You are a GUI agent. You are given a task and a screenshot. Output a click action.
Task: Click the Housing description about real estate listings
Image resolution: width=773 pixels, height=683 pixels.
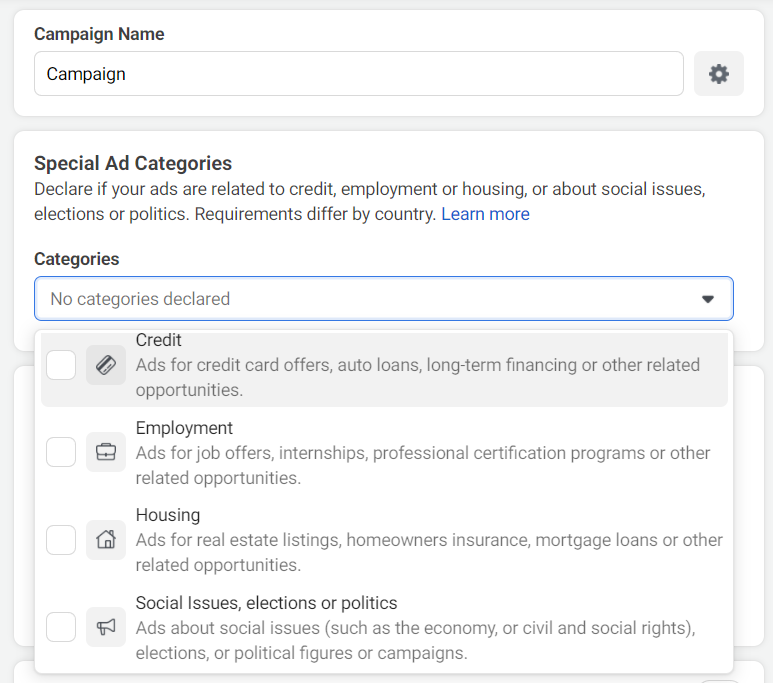tap(429, 552)
